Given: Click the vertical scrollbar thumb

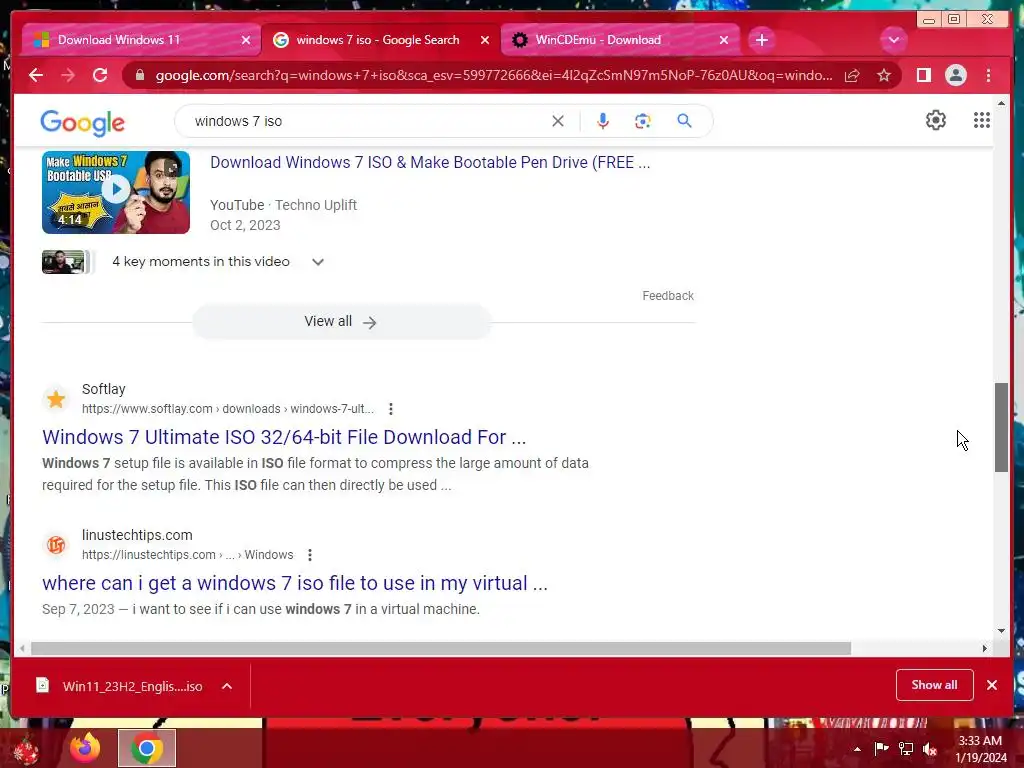Looking at the screenshot, I should click(1001, 427).
